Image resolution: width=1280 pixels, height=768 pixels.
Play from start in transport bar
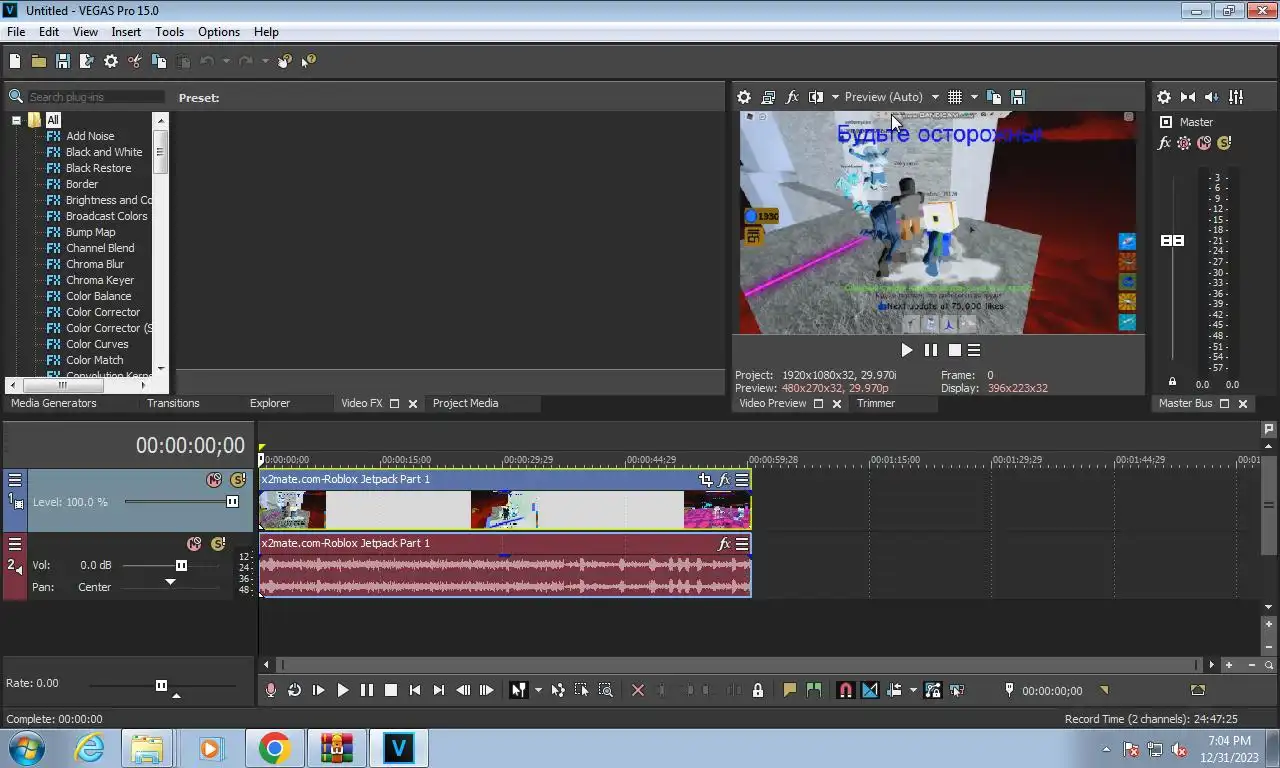(x=319, y=690)
